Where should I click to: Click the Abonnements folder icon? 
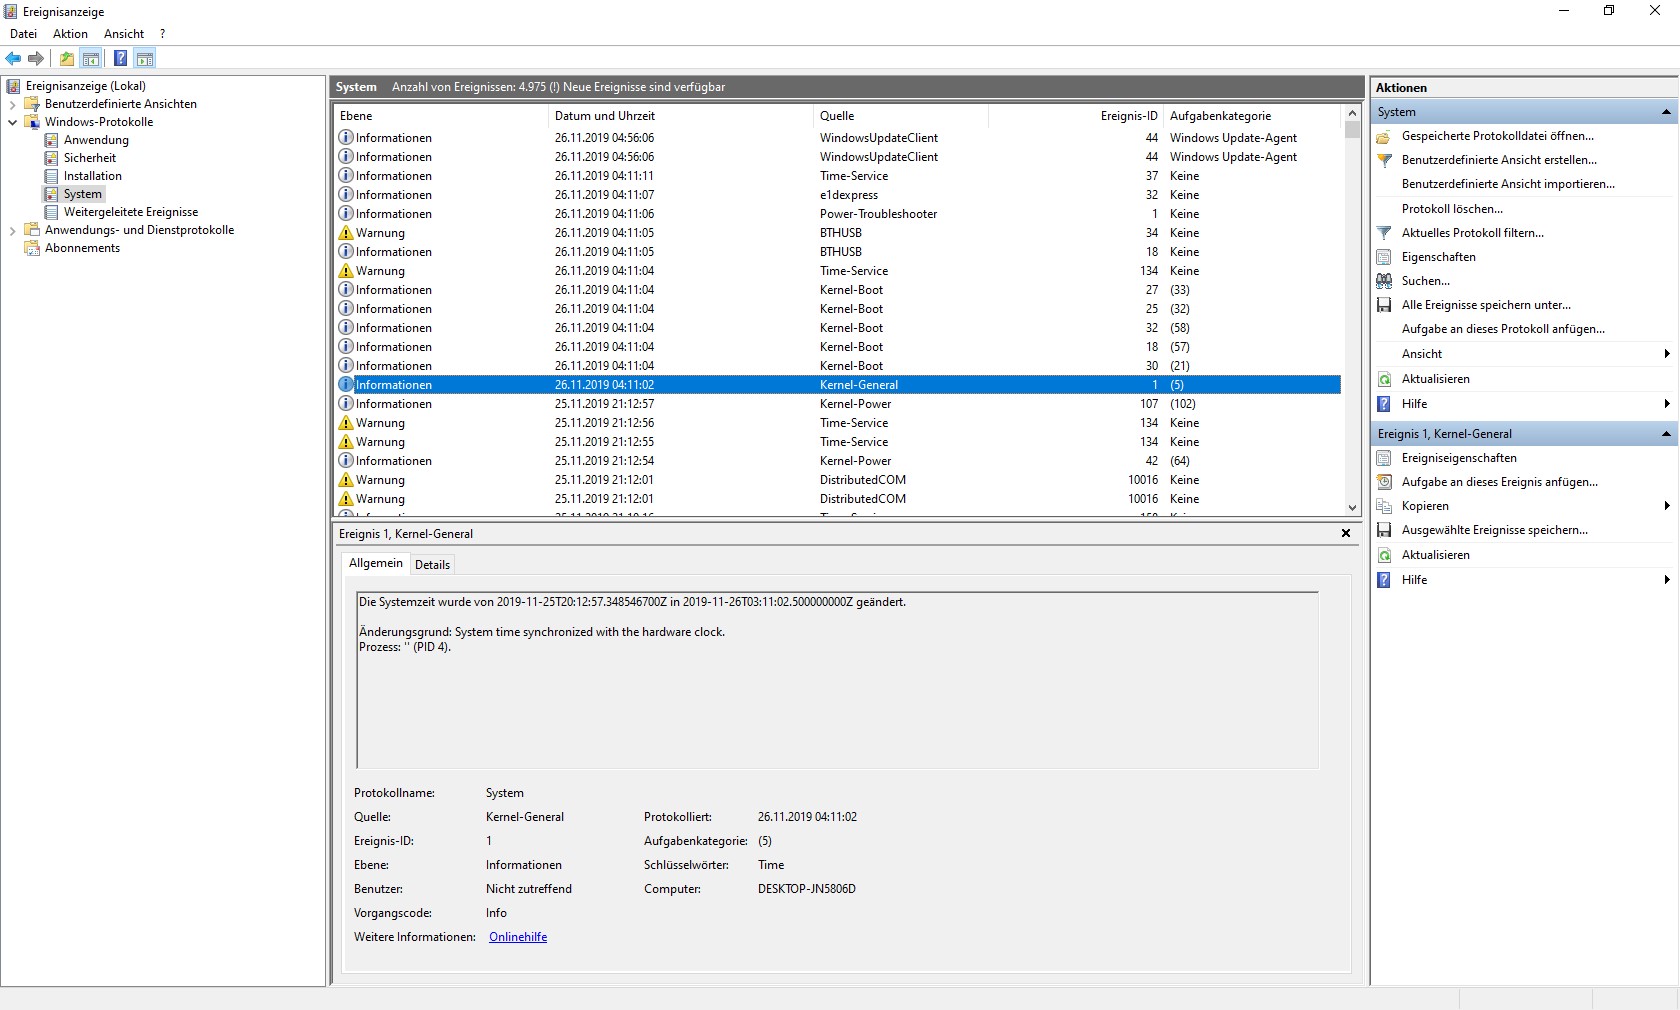pos(32,248)
